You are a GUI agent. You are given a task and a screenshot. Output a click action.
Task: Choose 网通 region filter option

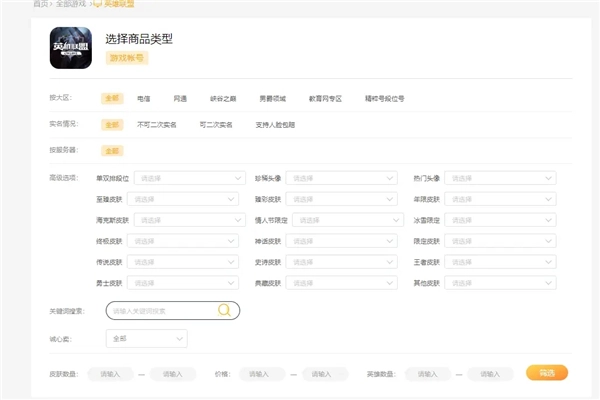point(179,99)
